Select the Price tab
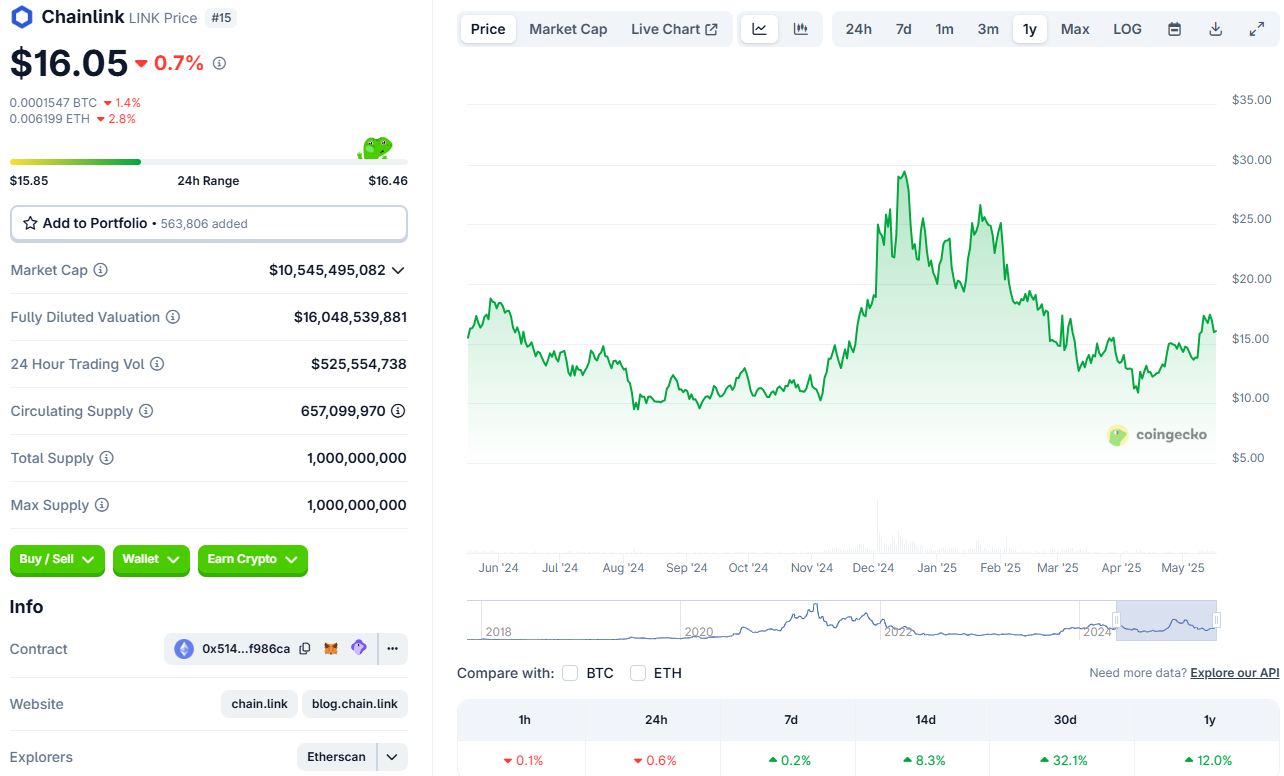The width and height of the screenshot is (1284, 776). coord(488,29)
